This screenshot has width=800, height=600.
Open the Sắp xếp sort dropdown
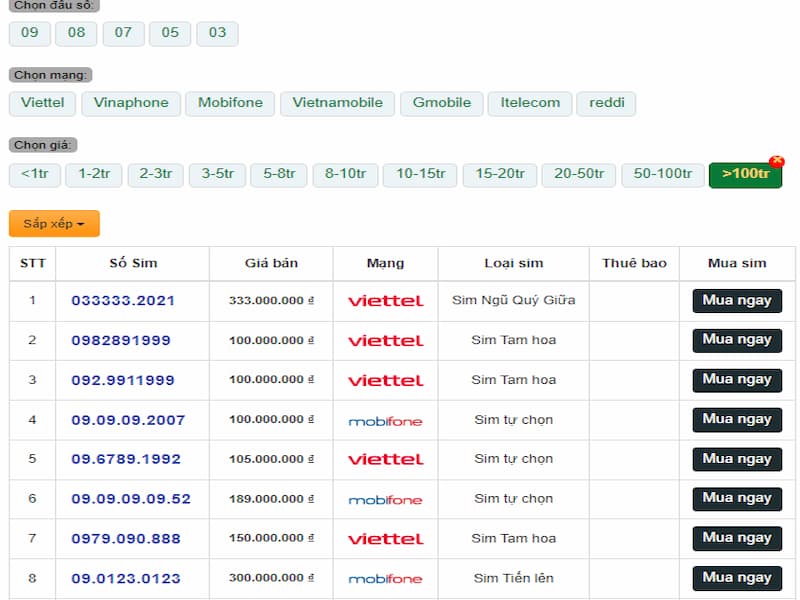click(x=54, y=223)
